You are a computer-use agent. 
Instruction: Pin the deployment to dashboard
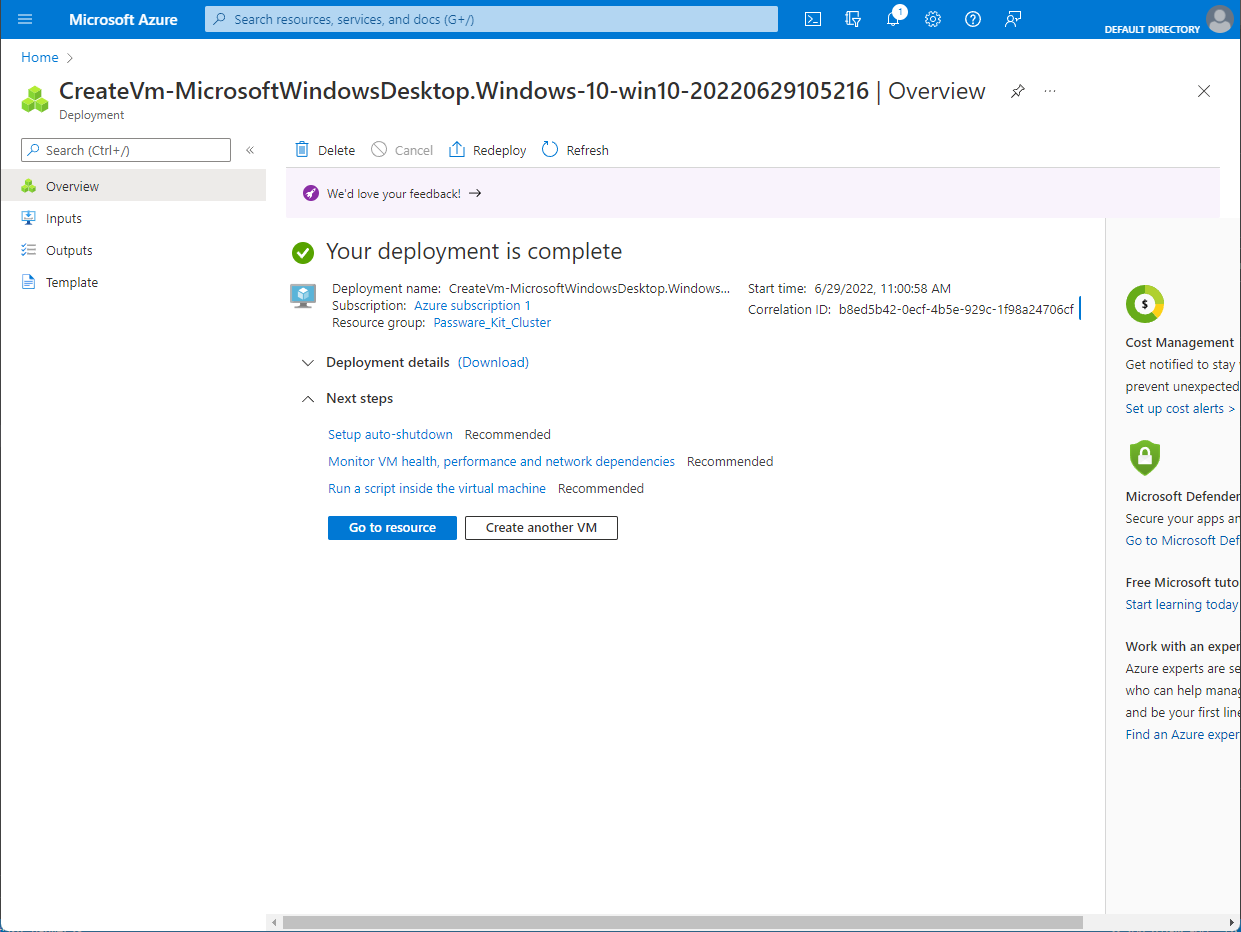click(x=1017, y=91)
